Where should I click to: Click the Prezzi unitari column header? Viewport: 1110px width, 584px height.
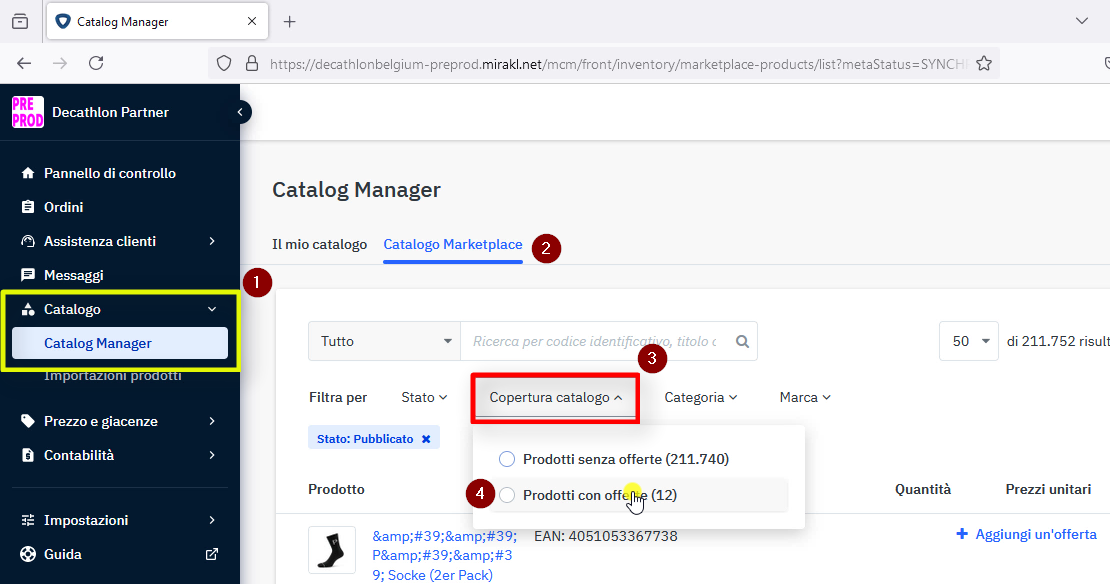point(1048,489)
